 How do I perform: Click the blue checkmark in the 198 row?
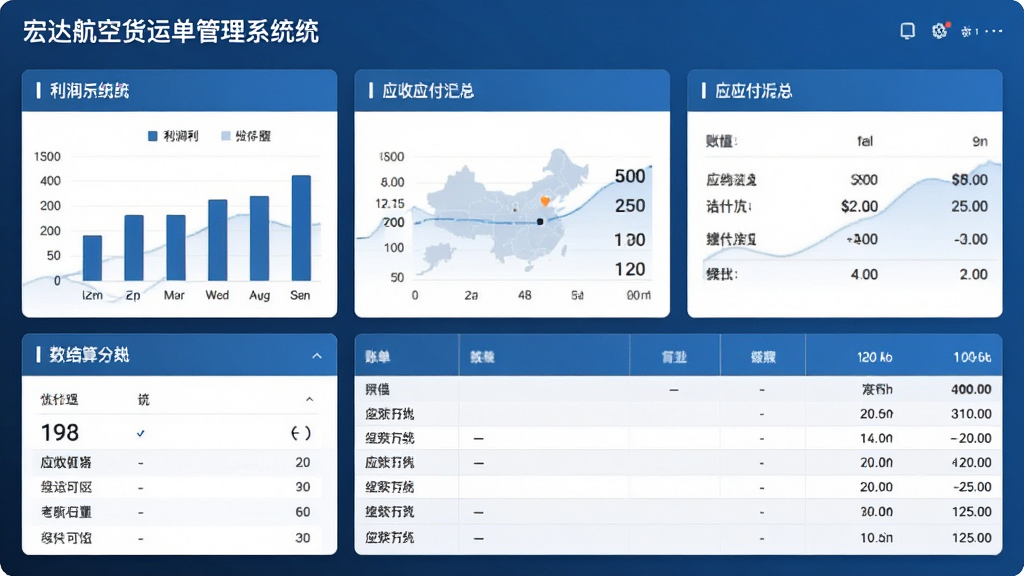click(140, 433)
